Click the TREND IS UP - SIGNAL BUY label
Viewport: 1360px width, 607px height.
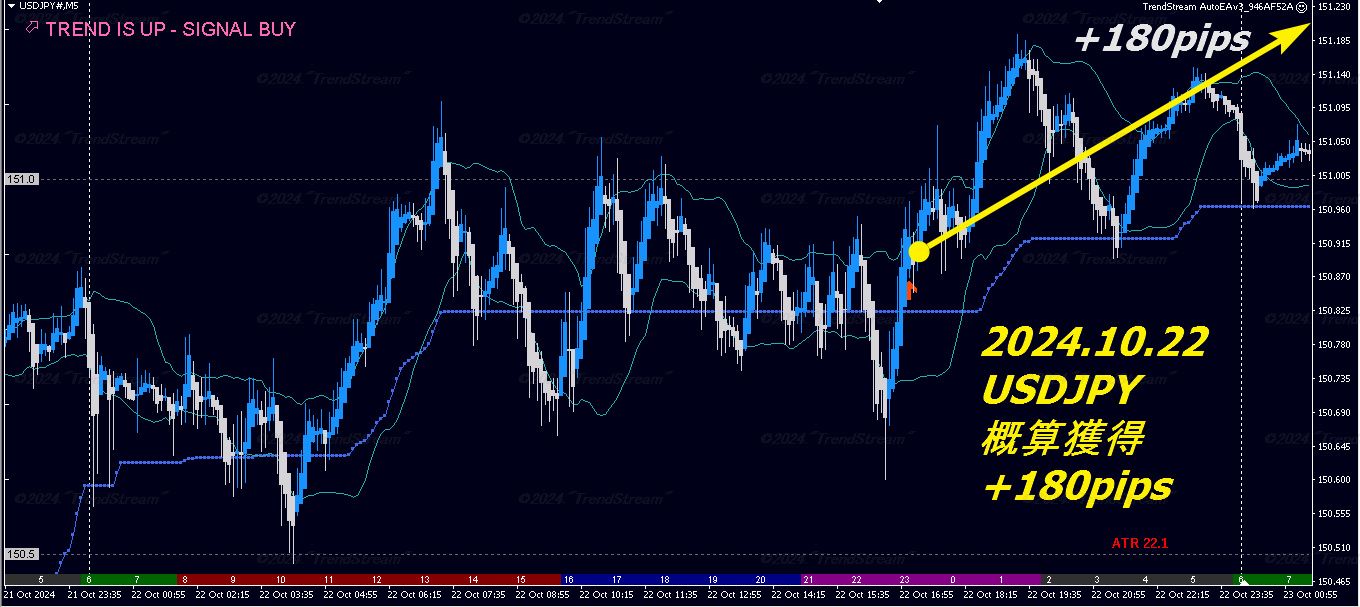click(171, 29)
